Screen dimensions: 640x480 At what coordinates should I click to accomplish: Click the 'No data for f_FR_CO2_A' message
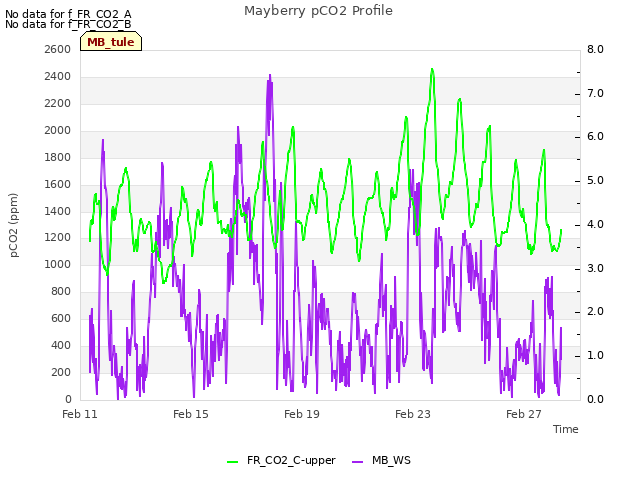coord(68,14)
